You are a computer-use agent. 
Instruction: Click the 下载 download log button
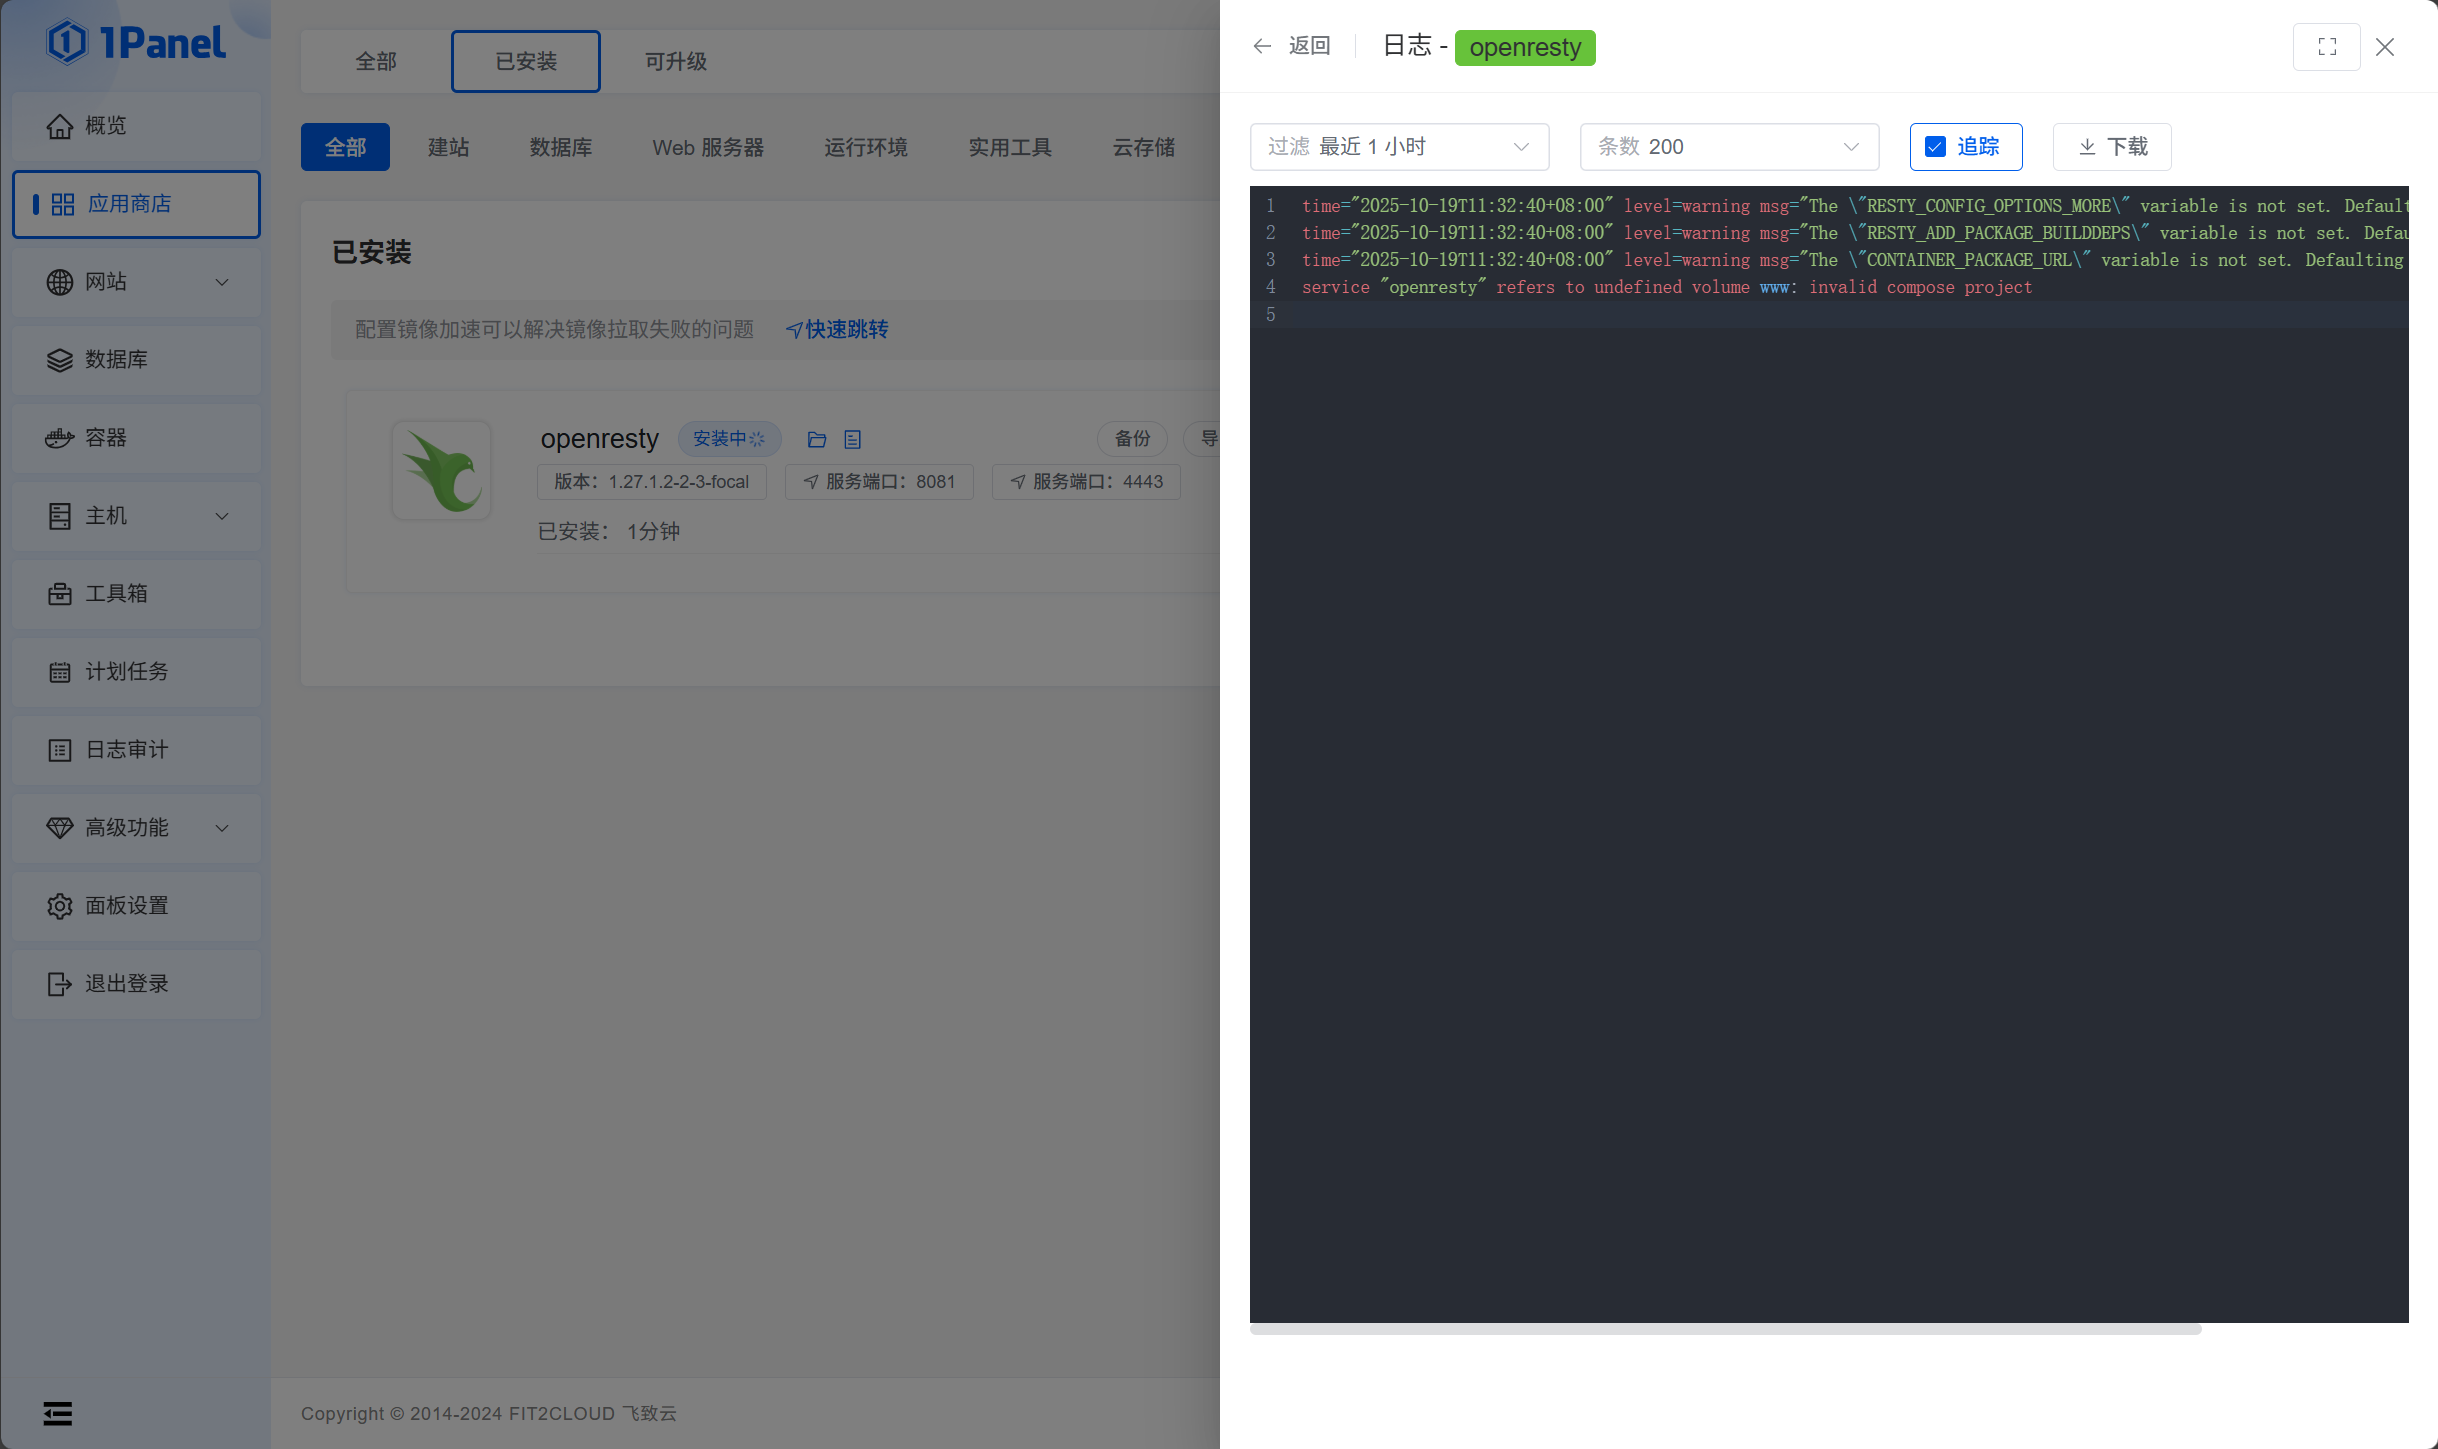[2111, 147]
